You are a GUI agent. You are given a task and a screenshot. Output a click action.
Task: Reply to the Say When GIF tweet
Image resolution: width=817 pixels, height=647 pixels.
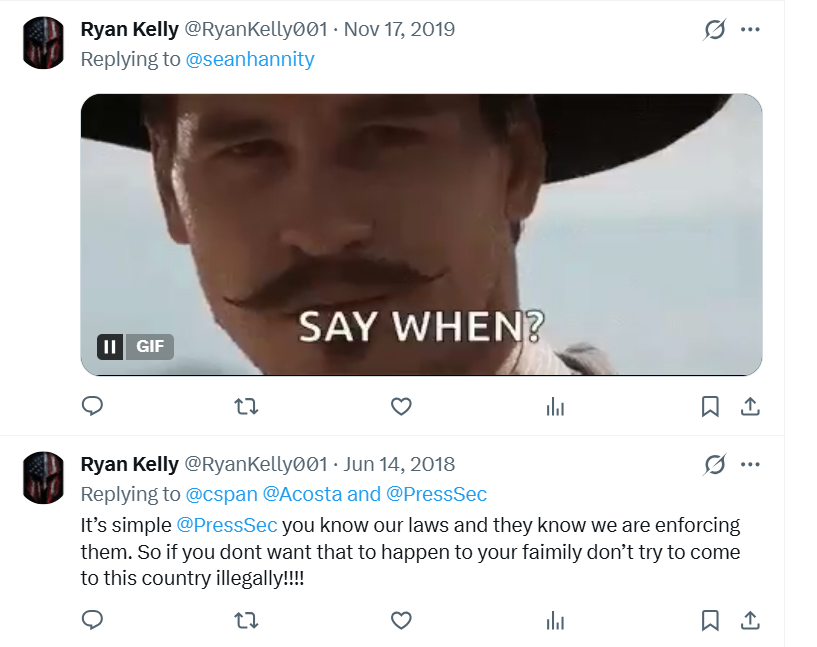point(92,406)
